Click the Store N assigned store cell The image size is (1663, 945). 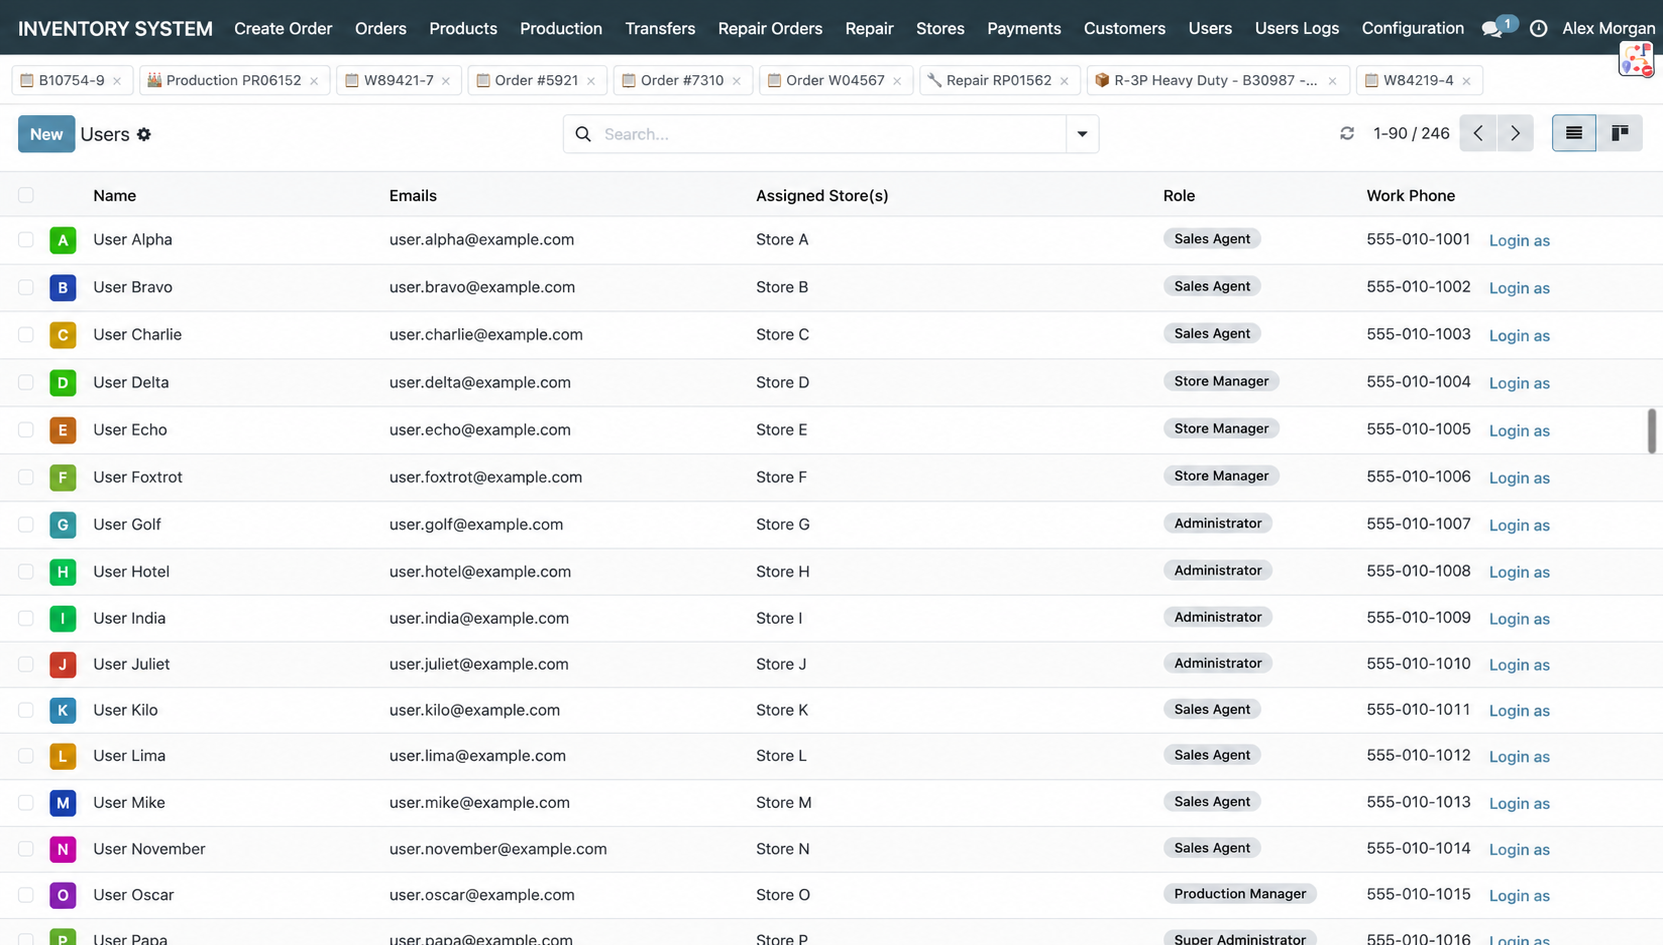(783, 849)
